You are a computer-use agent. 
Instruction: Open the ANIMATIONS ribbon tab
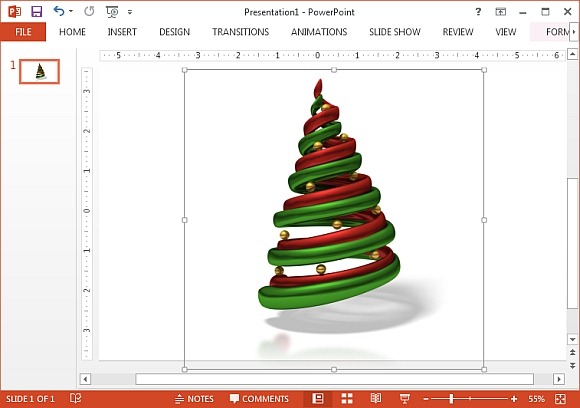click(x=319, y=32)
